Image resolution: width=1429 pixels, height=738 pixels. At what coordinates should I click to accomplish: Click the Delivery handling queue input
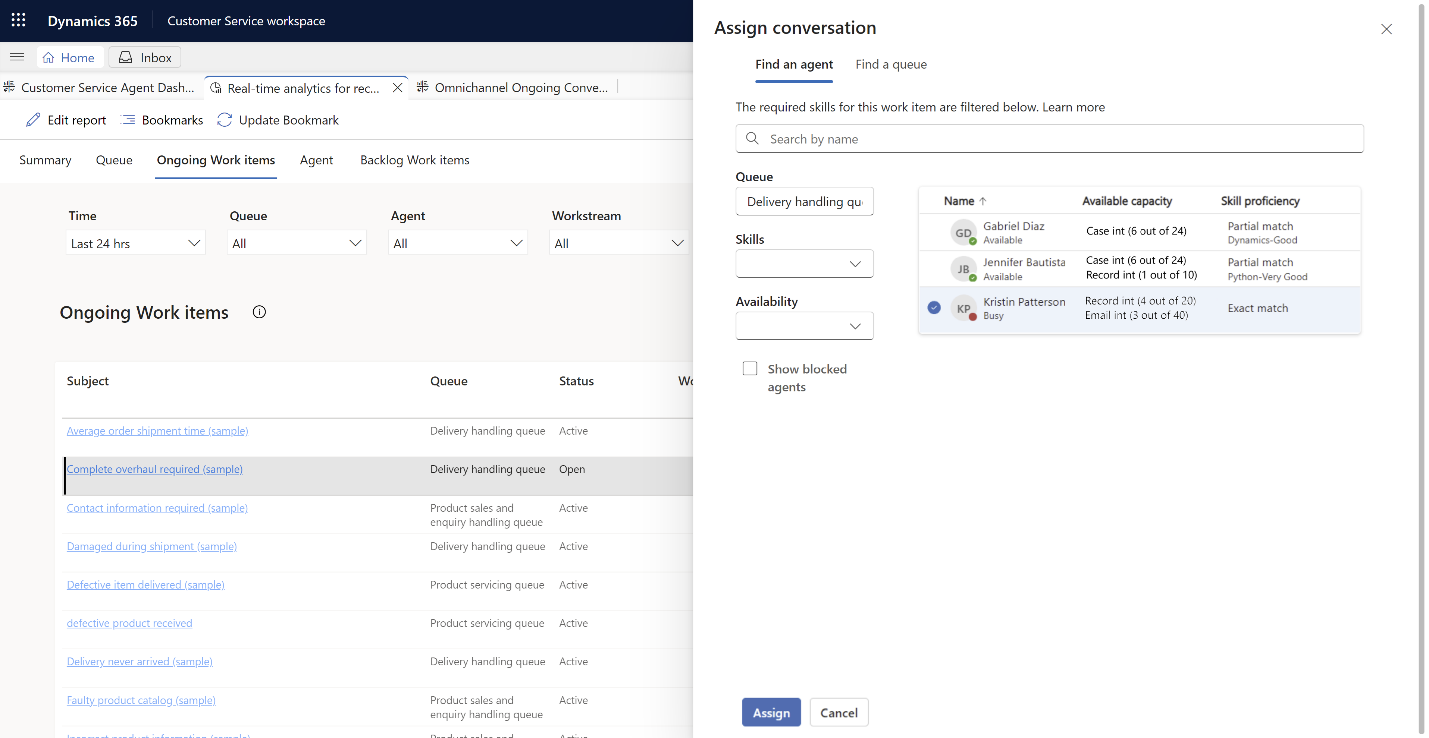[805, 201]
